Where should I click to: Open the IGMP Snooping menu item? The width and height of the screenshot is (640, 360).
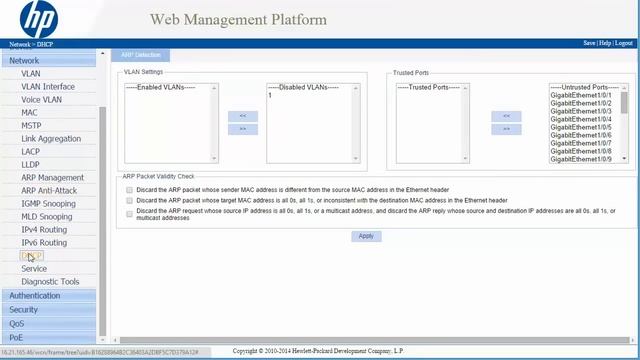48,204
